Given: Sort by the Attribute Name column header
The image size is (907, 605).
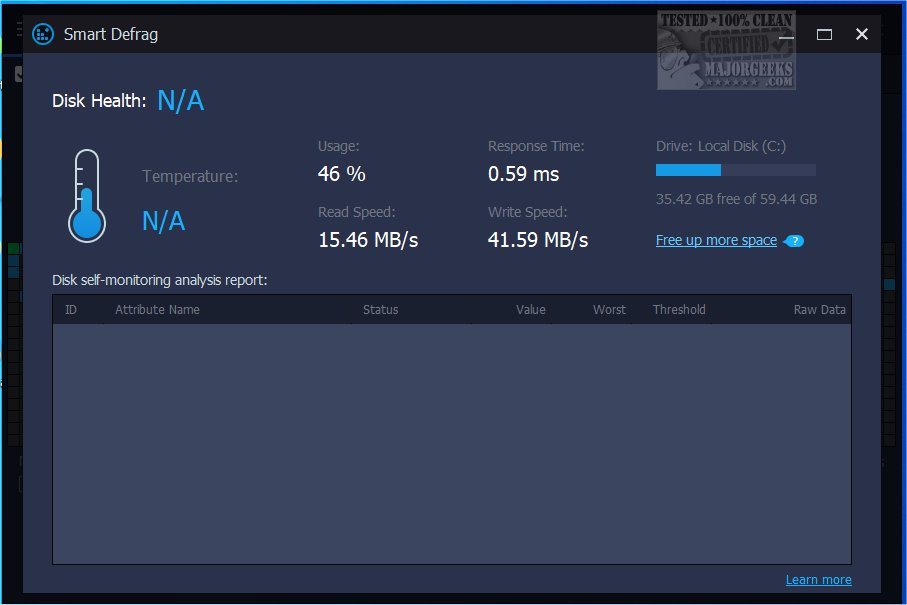Looking at the screenshot, I should tap(157, 309).
